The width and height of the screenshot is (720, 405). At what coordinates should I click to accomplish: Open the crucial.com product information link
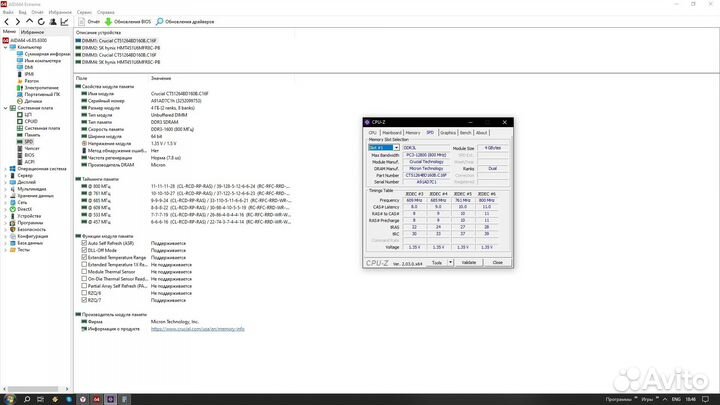click(x=197, y=329)
